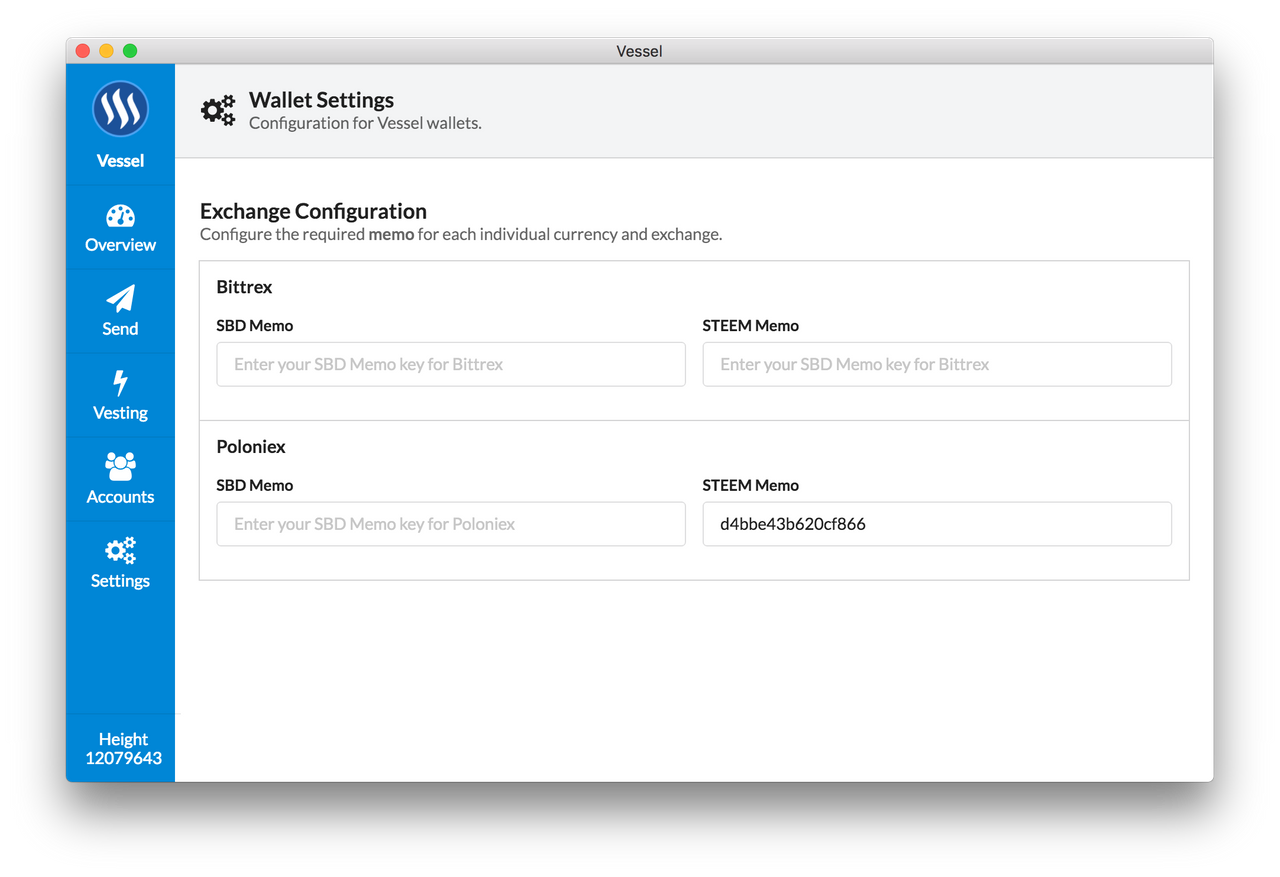
Task: Click the Overview menu label
Action: pos(120,245)
